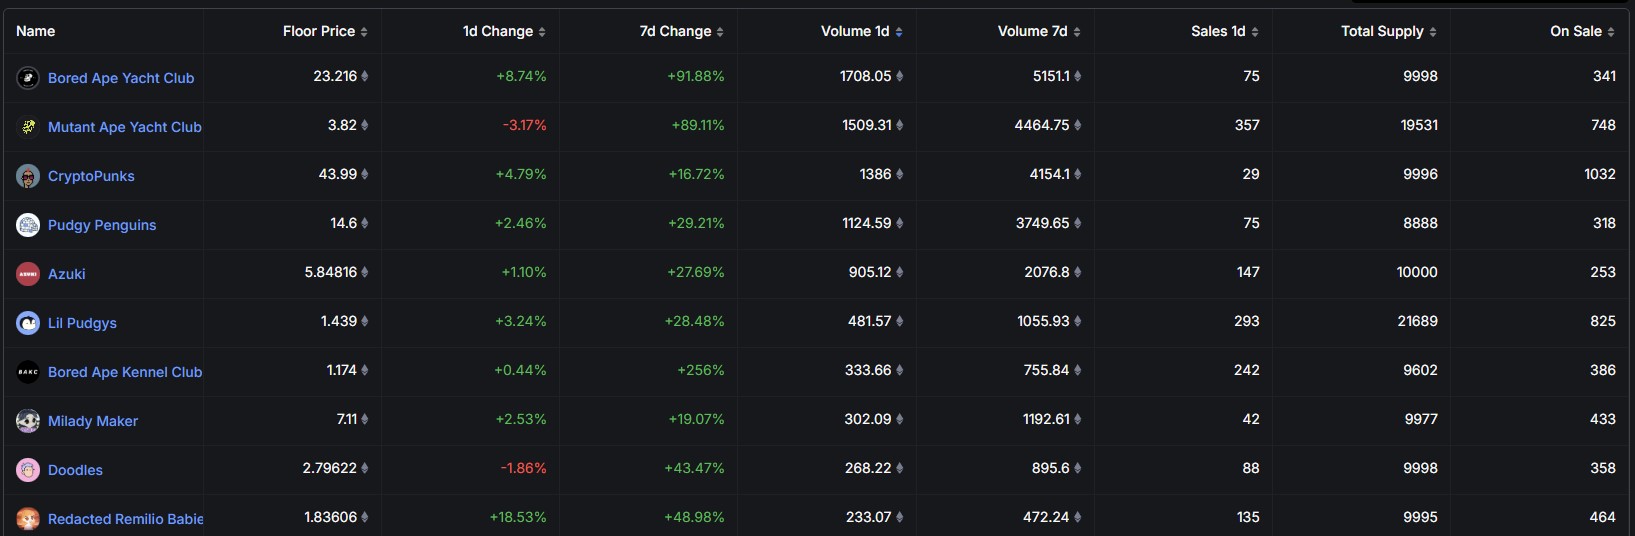Open the Bored Ape Yacht Club collection link
Viewport: 1635px width, 536px height.
(x=121, y=78)
